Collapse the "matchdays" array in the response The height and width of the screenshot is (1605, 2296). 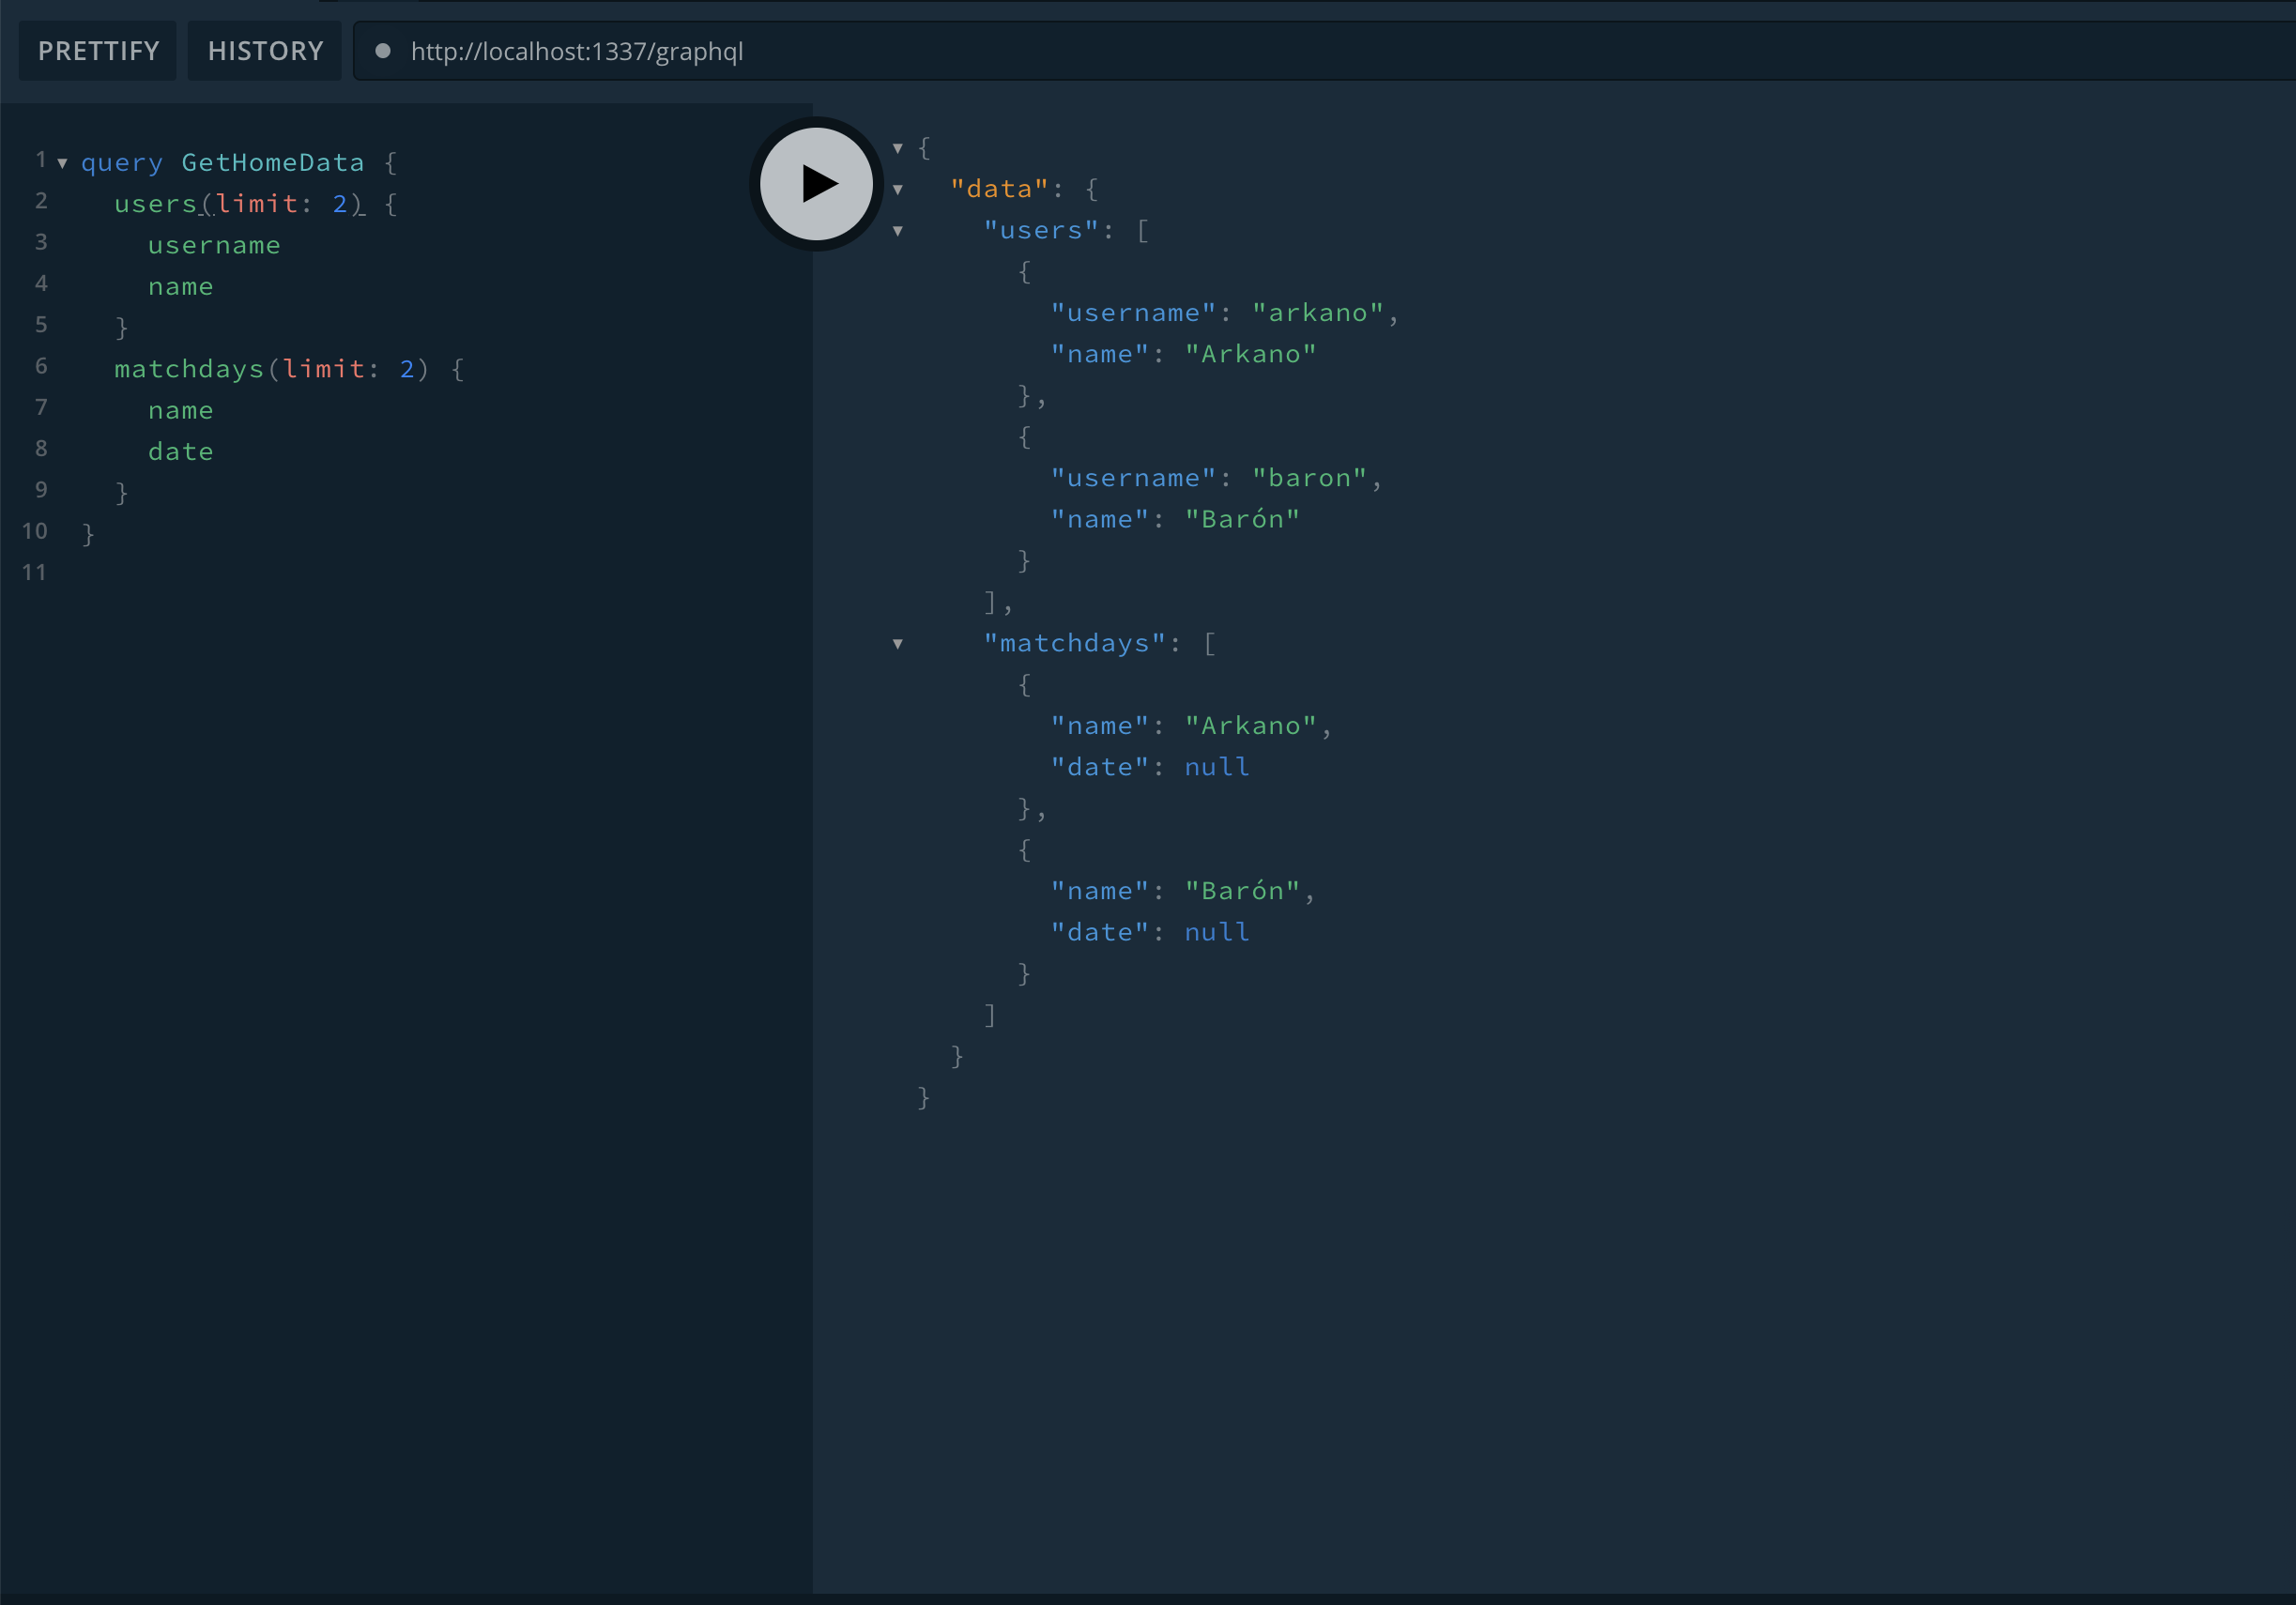click(897, 644)
